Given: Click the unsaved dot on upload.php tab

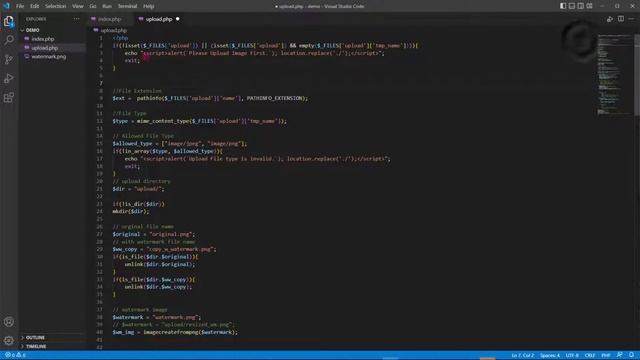Looking at the screenshot, I should tap(178, 19).
